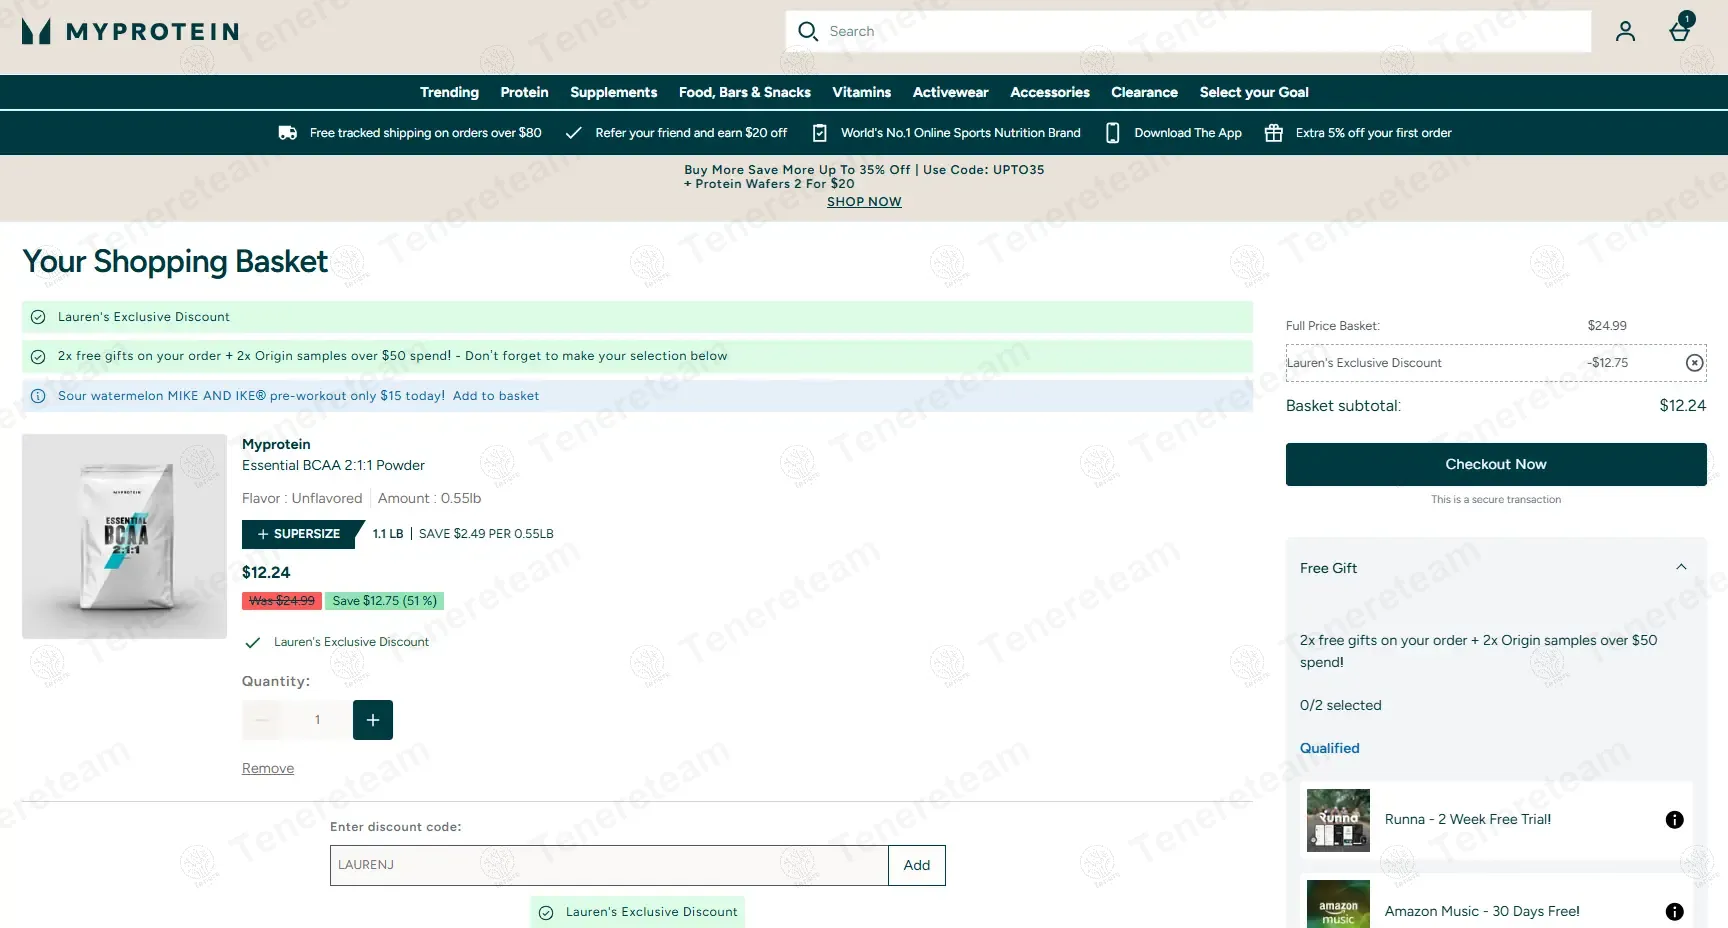The height and width of the screenshot is (928, 1728).
Task: Click Extra 5% off your first order
Action: (x=1374, y=133)
